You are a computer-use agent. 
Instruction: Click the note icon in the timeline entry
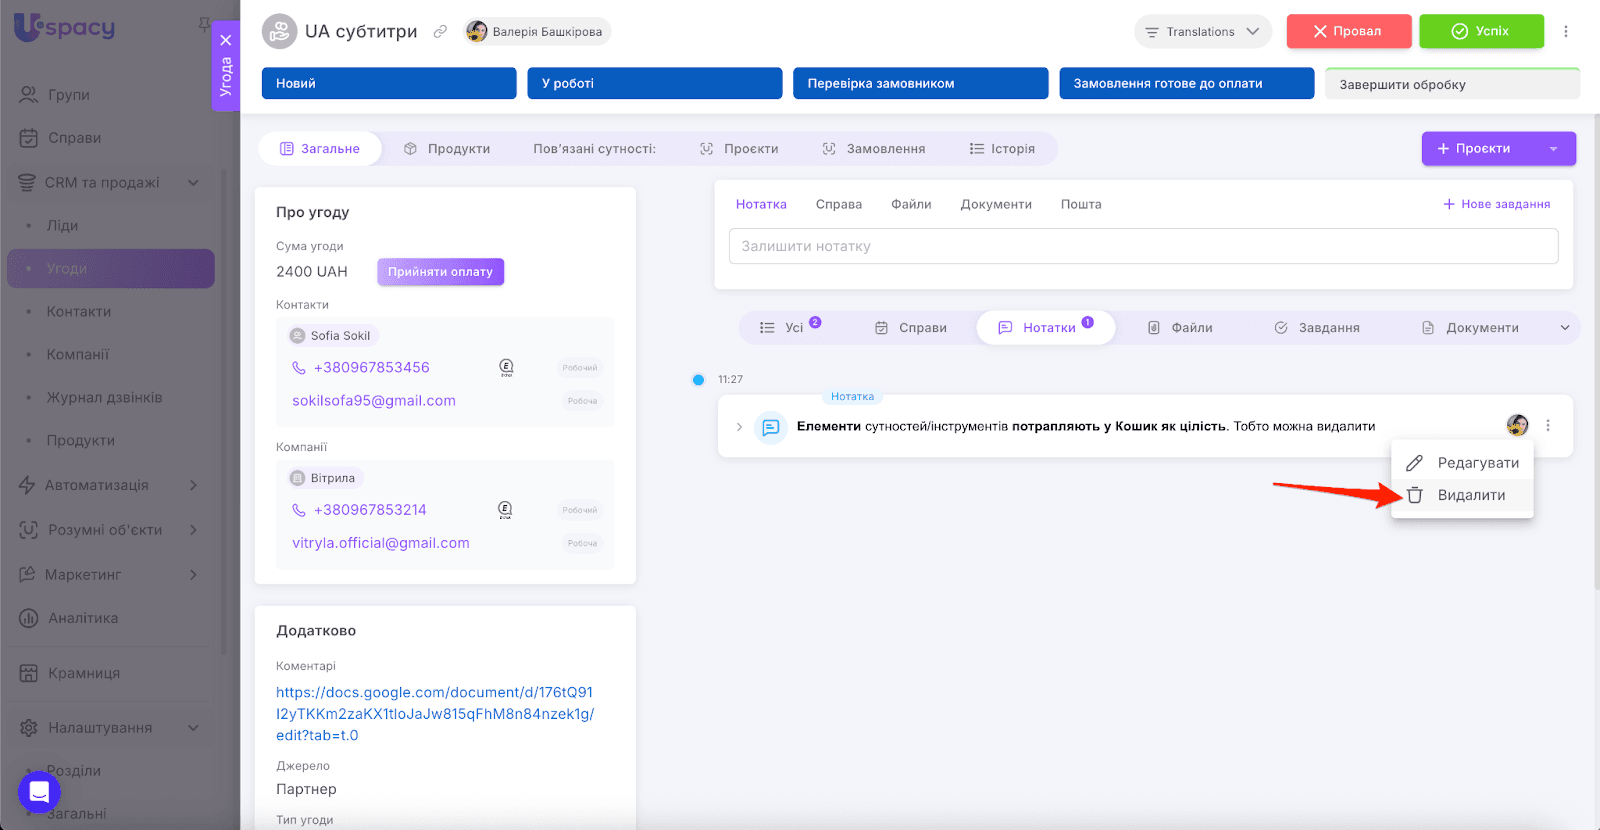(770, 427)
